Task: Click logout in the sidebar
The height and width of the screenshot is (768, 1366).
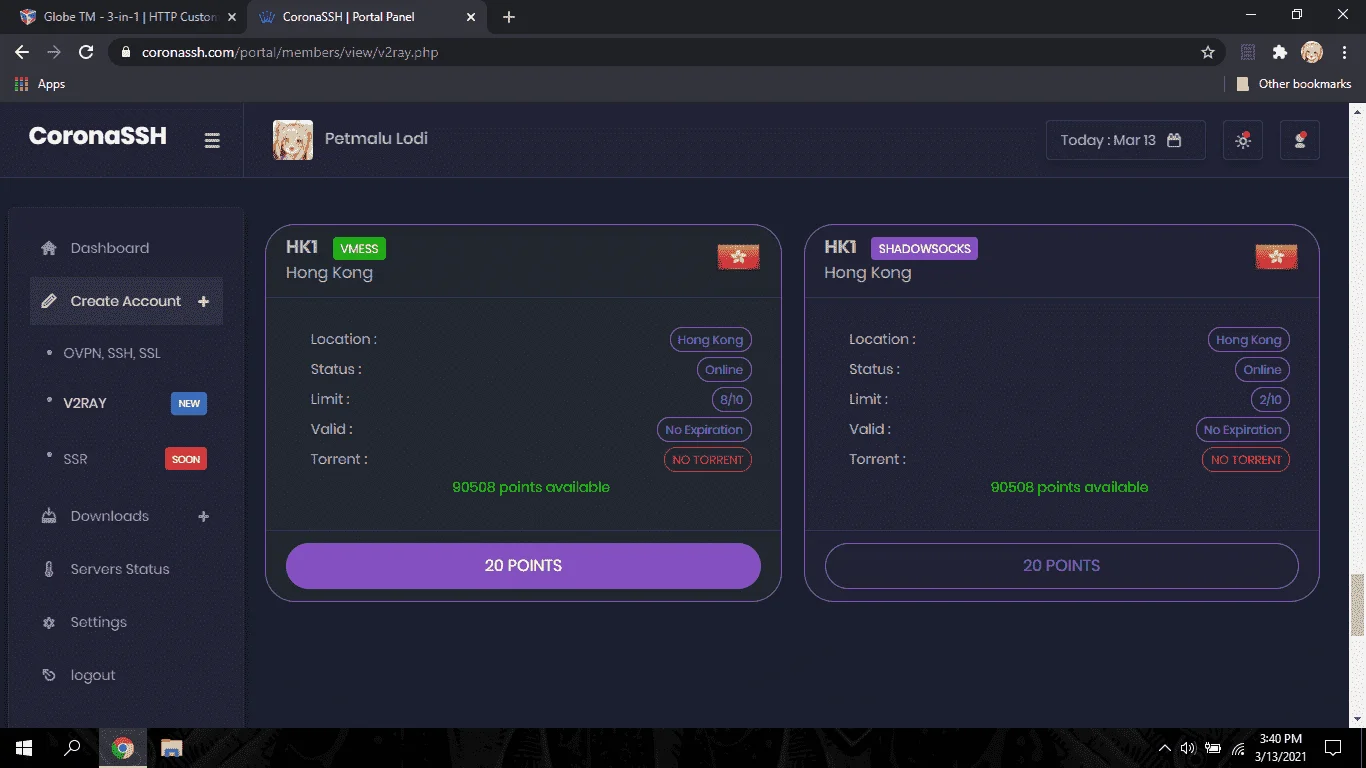Action: click(x=93, y=675)
